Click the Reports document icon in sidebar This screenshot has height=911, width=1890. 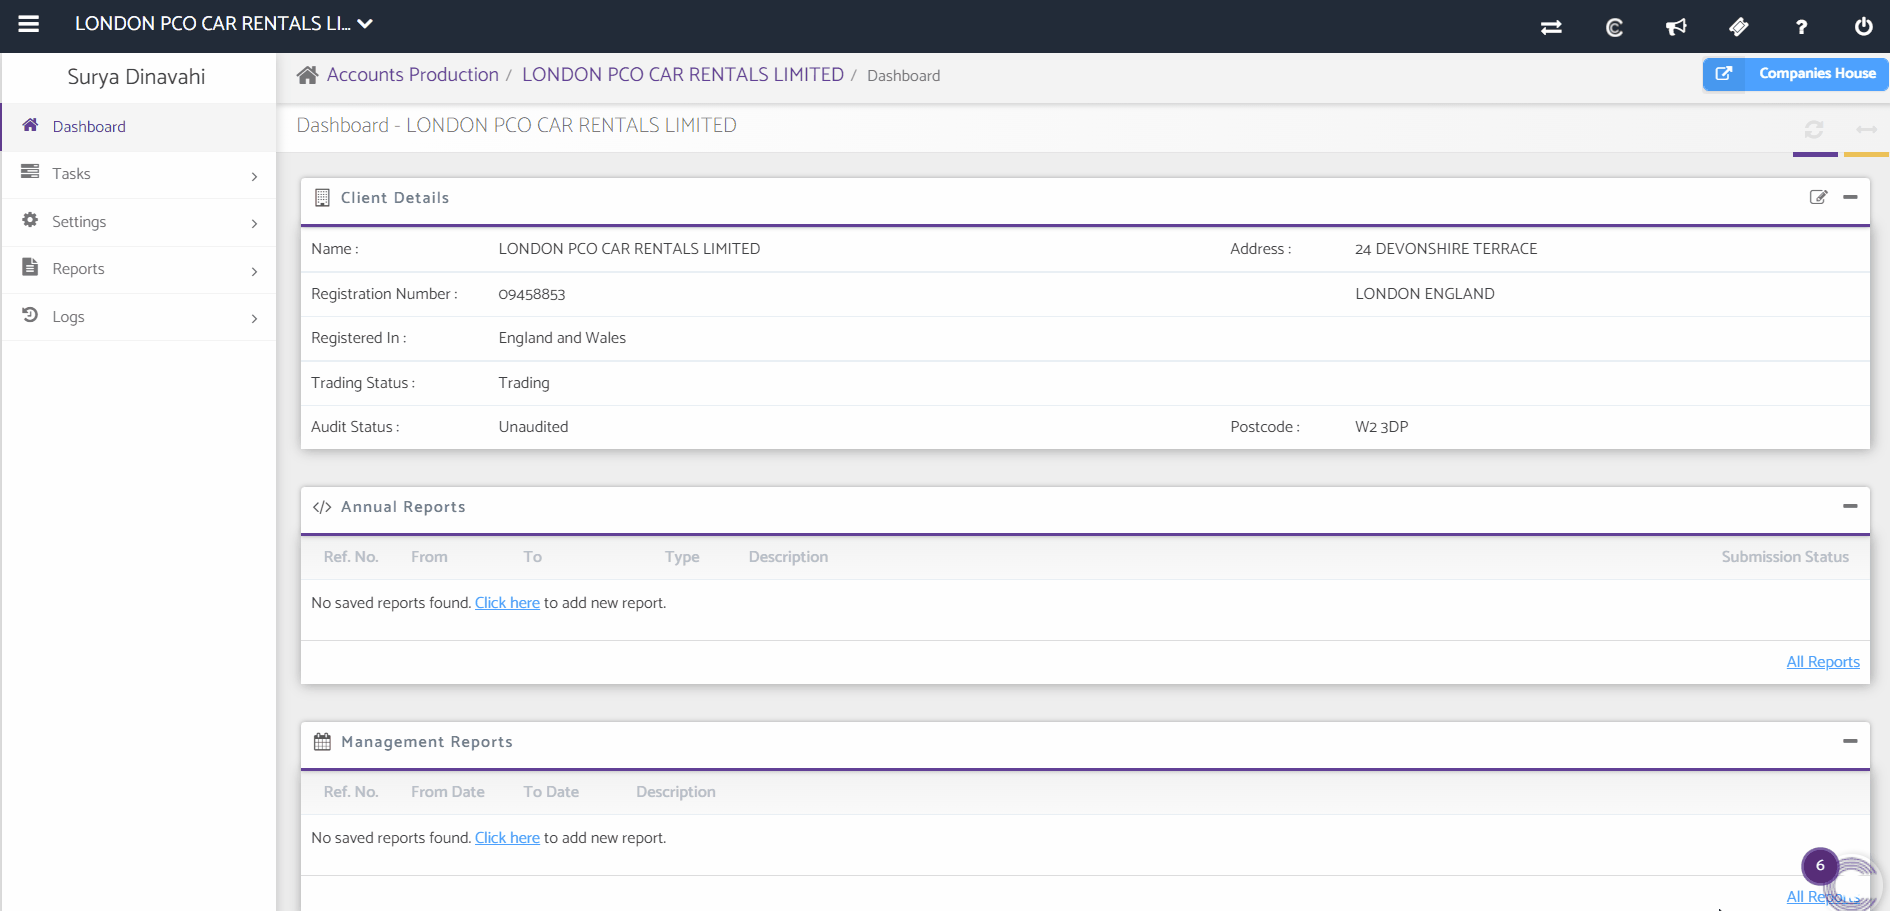coord(30,267)
